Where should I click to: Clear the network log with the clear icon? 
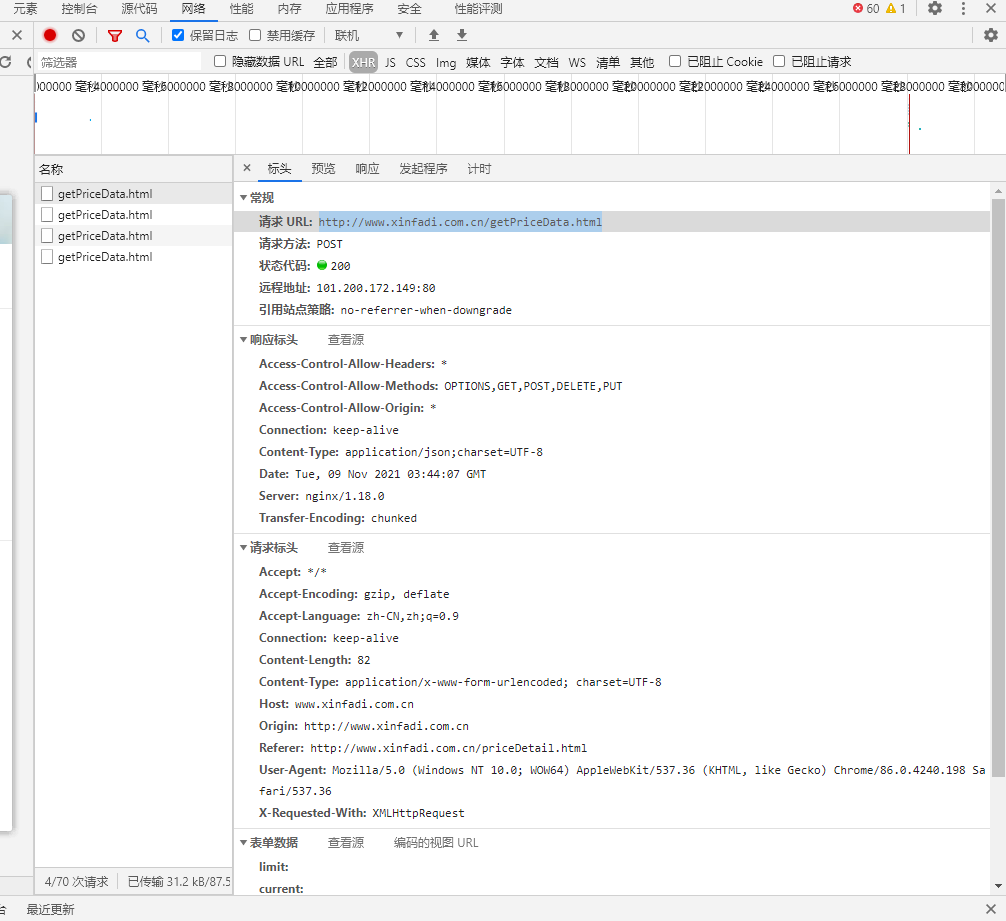point(78,35)
